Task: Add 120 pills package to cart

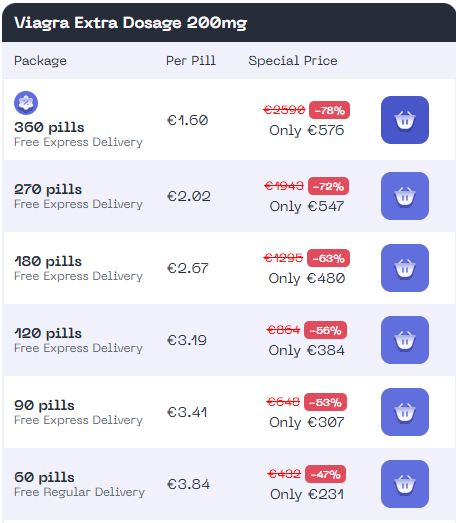Action: click(405, 340)
